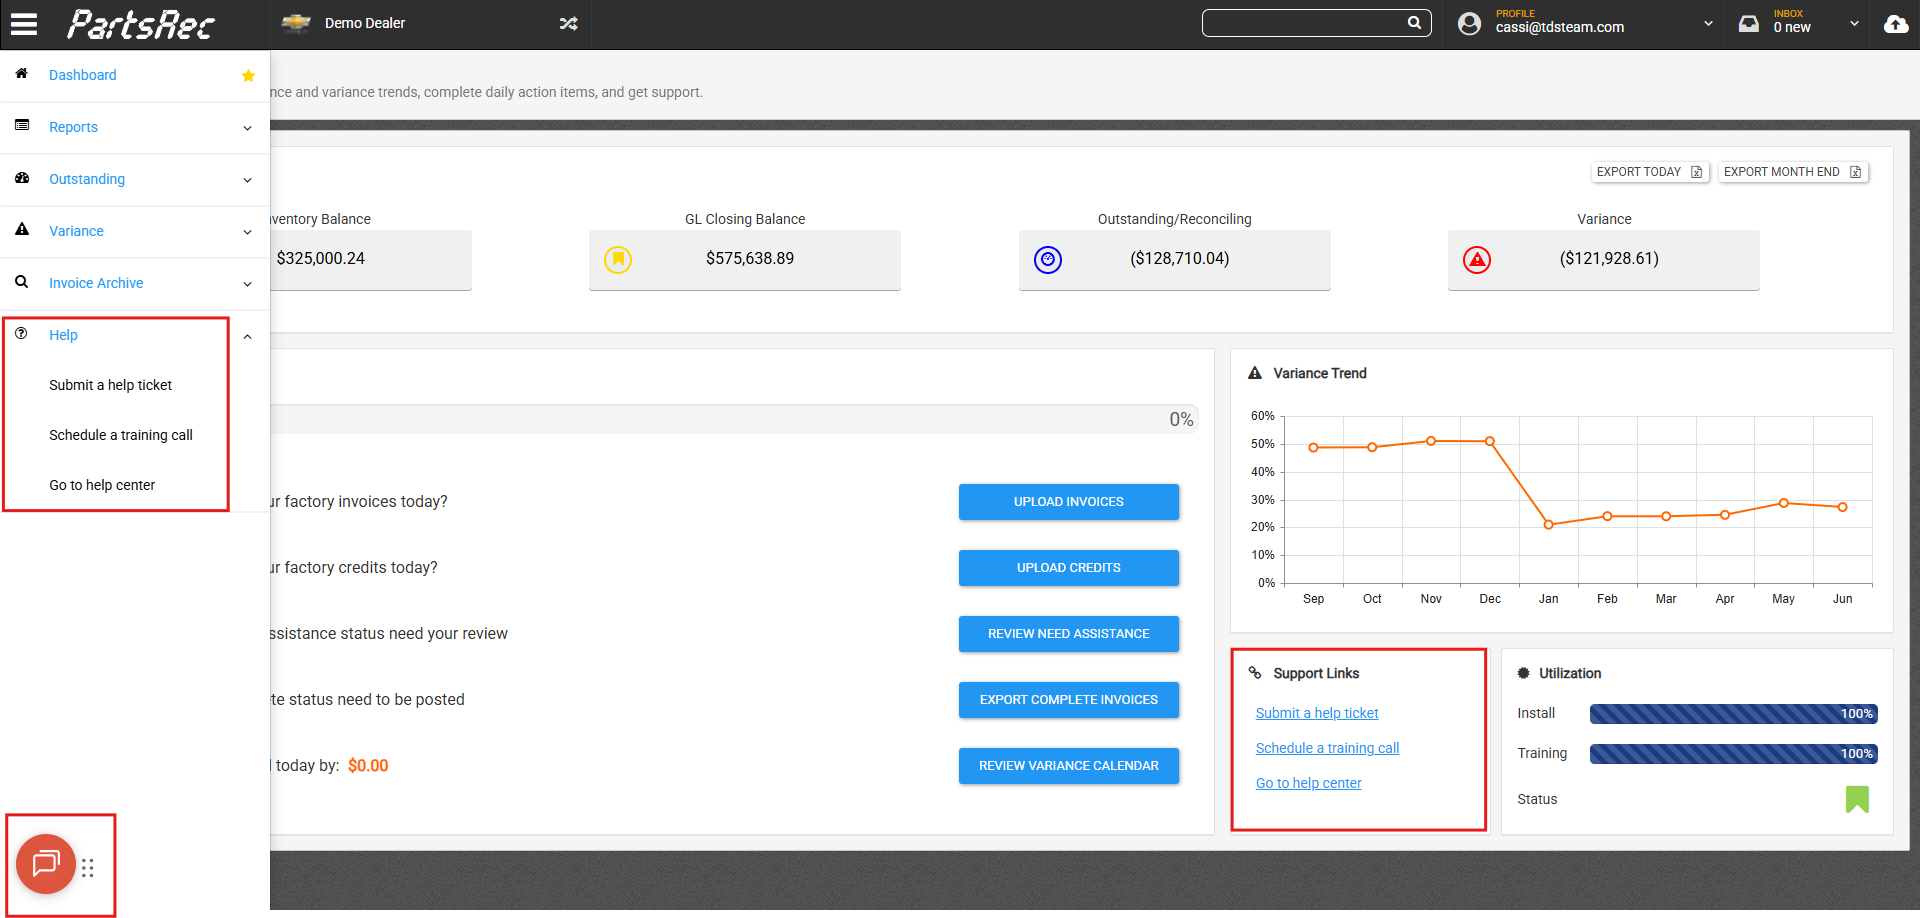Click the inbox tray icon

point(1748,23)
